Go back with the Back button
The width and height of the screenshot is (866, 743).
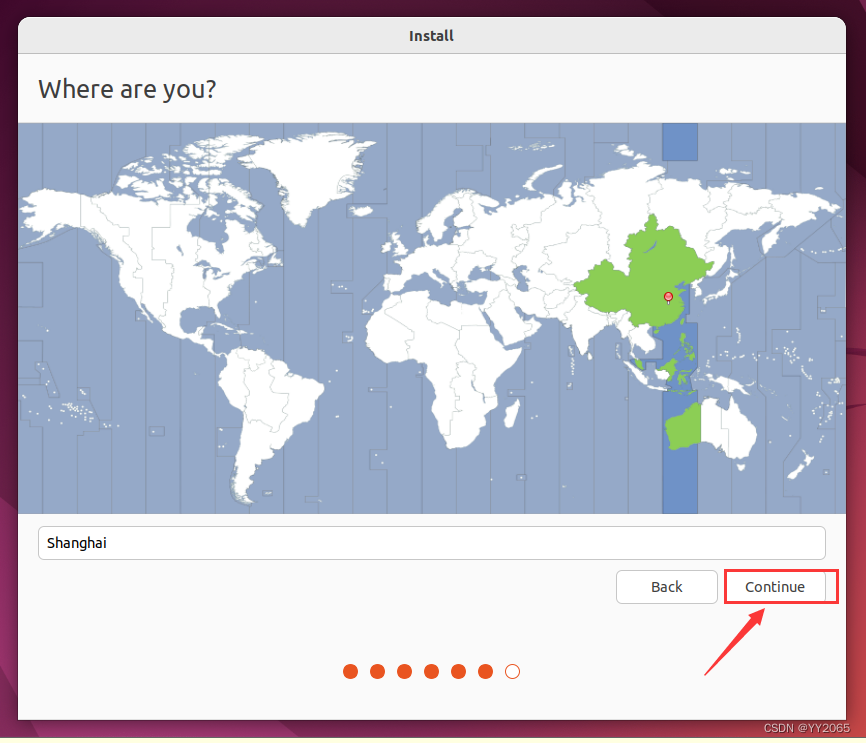(667, 587)
